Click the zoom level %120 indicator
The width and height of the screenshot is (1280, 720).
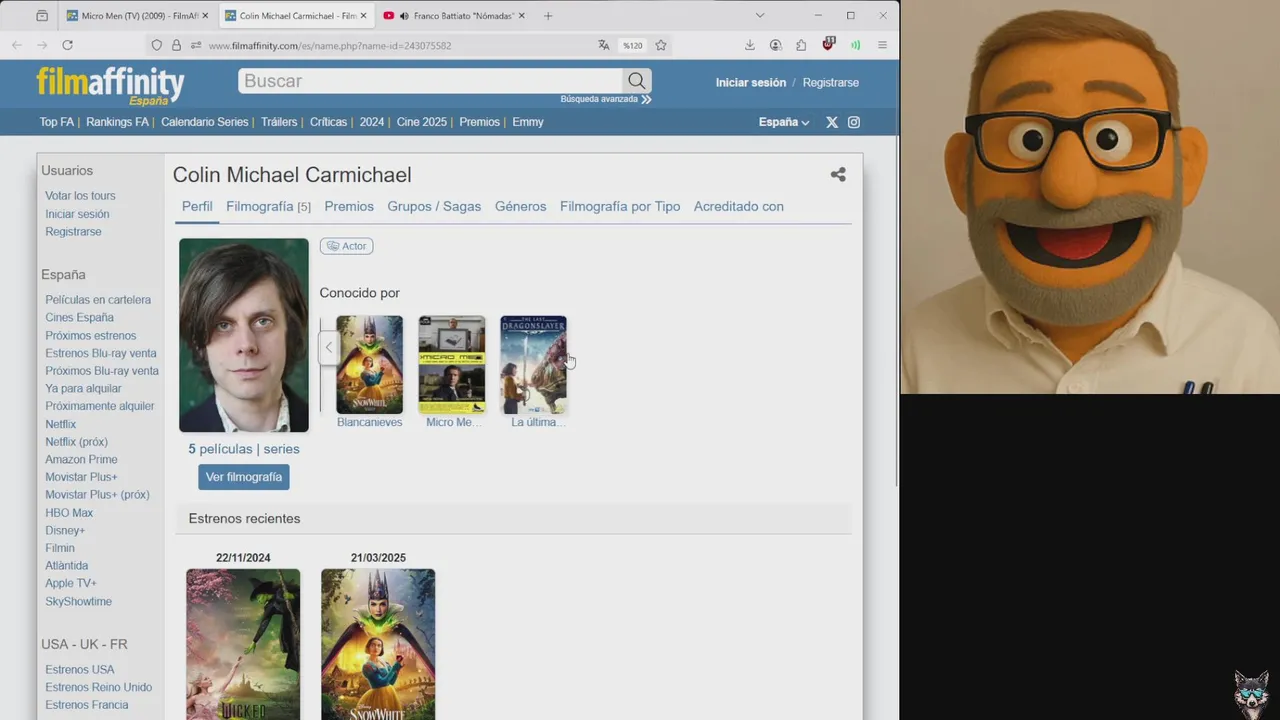pyautogui.click(x=632, y=45)
